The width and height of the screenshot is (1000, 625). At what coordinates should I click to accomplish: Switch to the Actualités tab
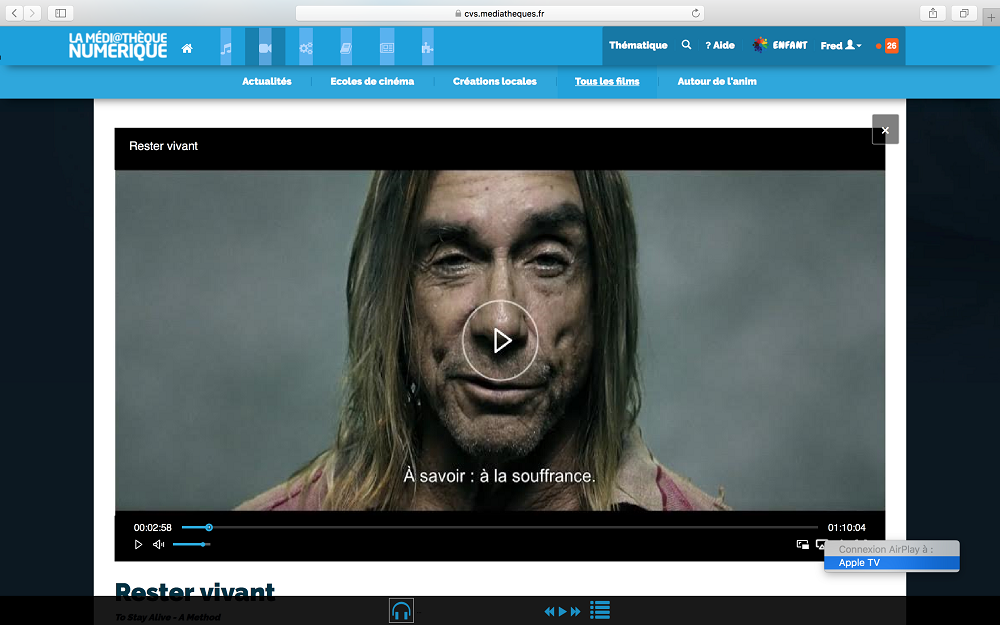[267, 81]
